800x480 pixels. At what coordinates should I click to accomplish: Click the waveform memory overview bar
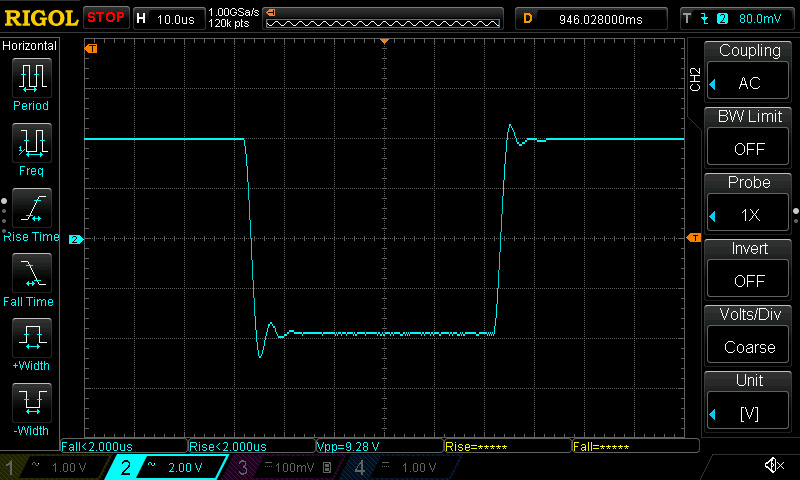[383, 19]
